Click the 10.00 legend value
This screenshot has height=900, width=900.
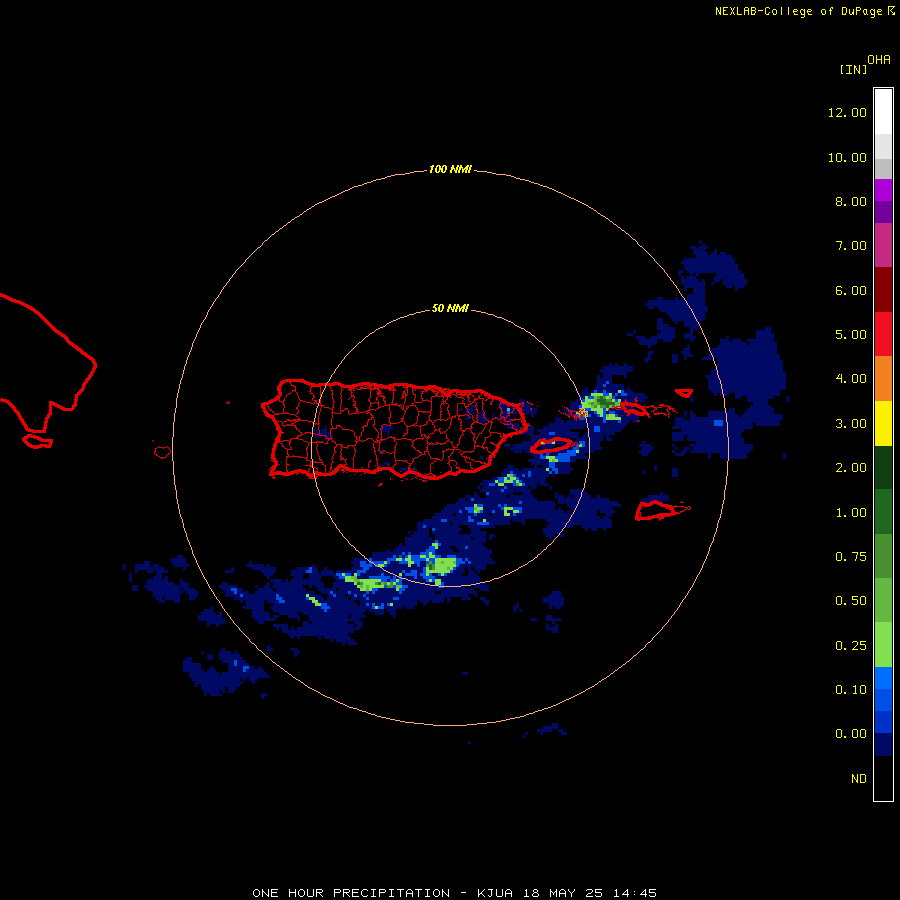(x=847, y=157)
